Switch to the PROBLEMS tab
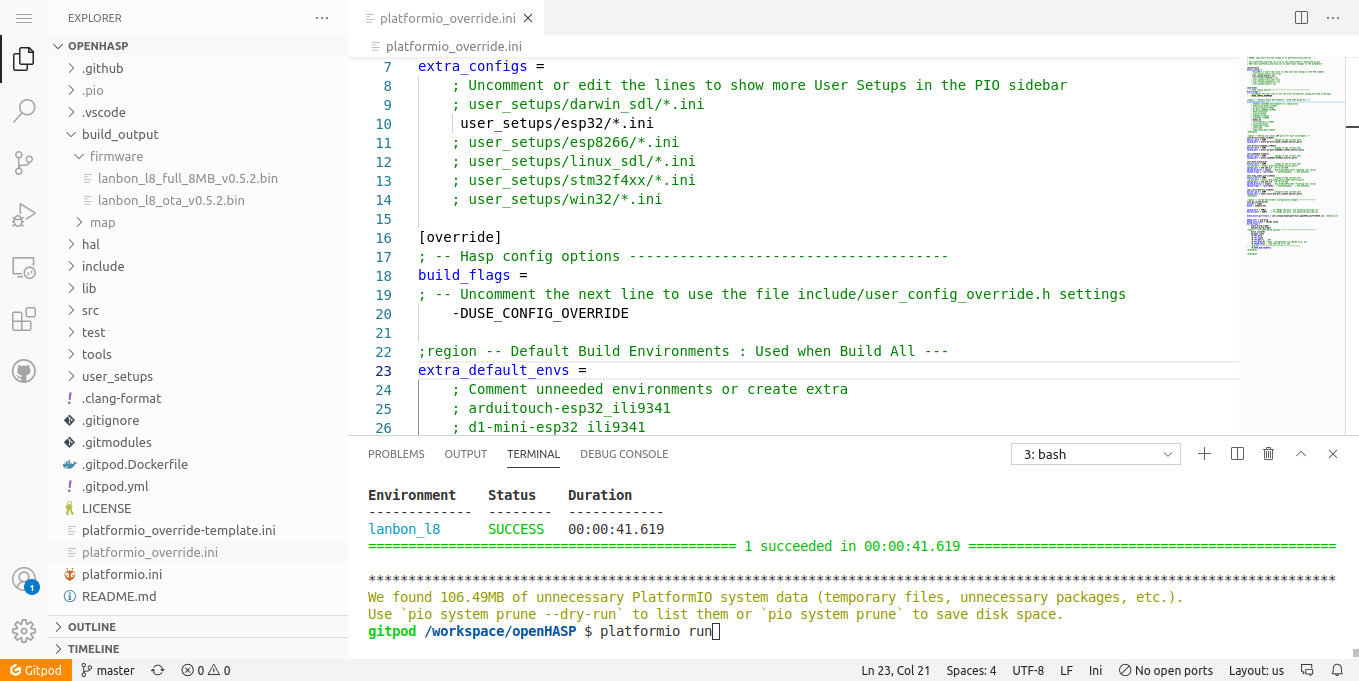 396,454
